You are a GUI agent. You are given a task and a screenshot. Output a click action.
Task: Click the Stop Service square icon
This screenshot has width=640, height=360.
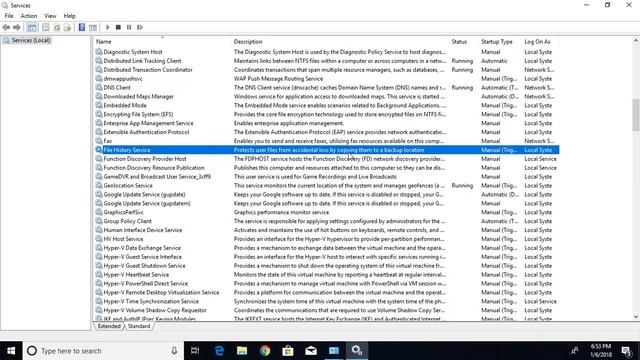(118, 27)
